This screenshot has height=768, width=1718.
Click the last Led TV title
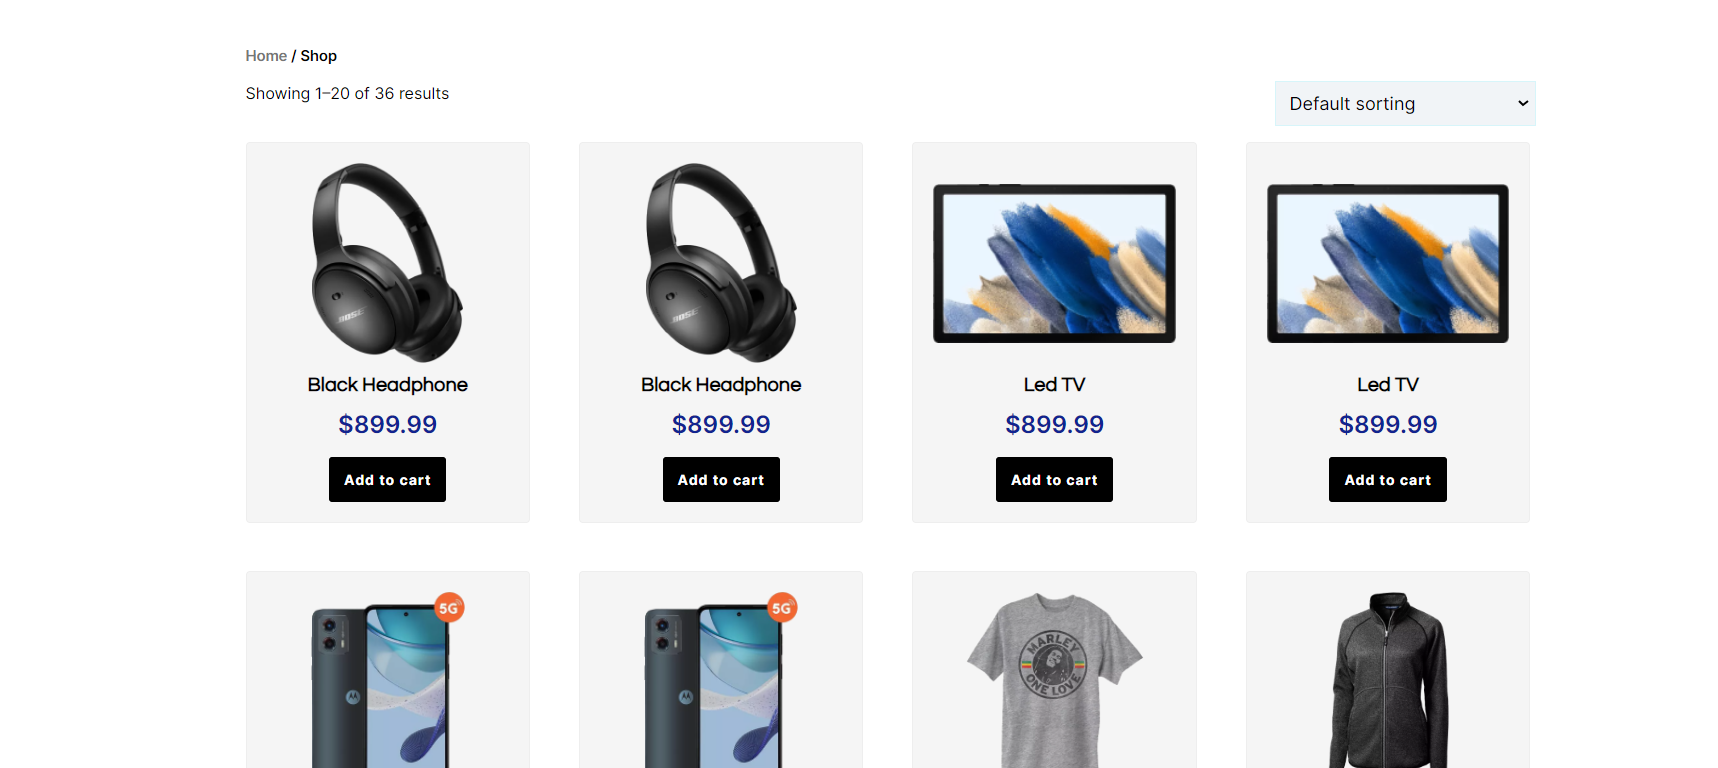(1388, 385)
